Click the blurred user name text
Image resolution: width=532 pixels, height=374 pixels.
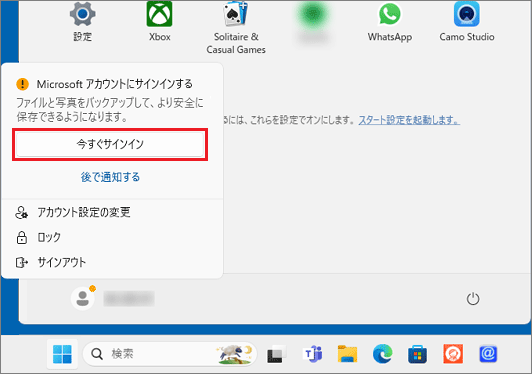point(129,299)
